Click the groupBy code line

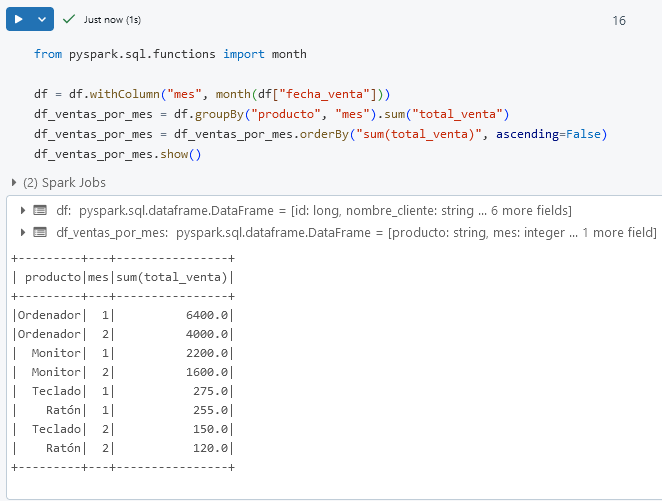[270, 114]
